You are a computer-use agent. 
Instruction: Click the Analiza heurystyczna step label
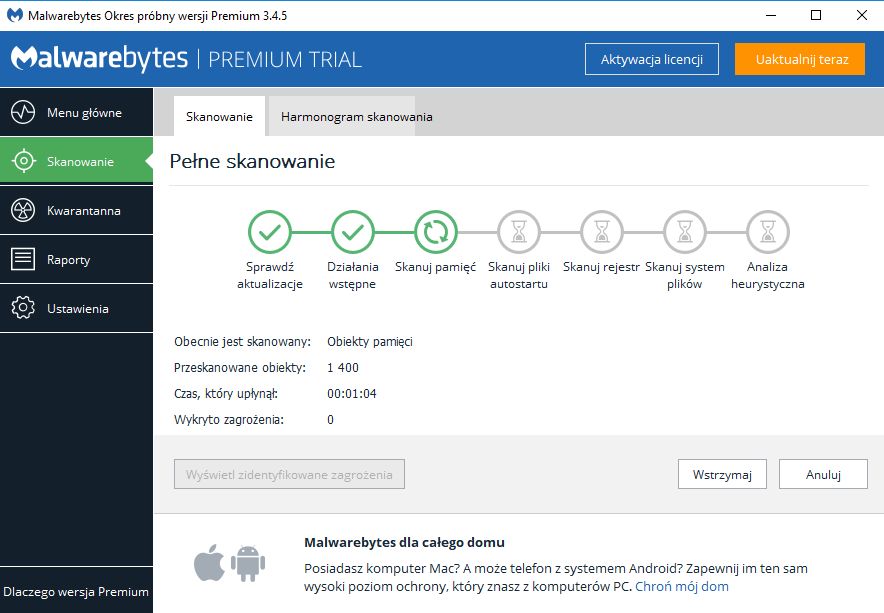coord(767,275)
